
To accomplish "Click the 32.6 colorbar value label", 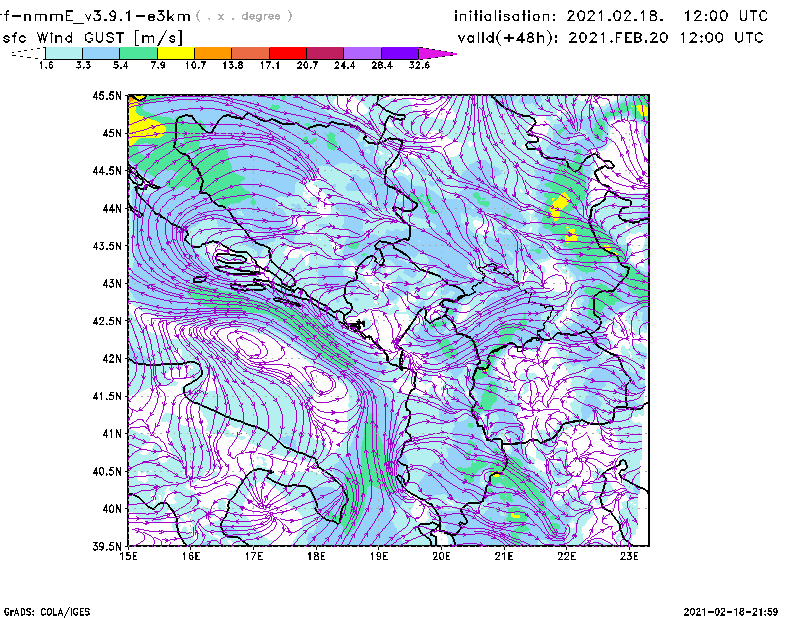I will pos(419,65).
